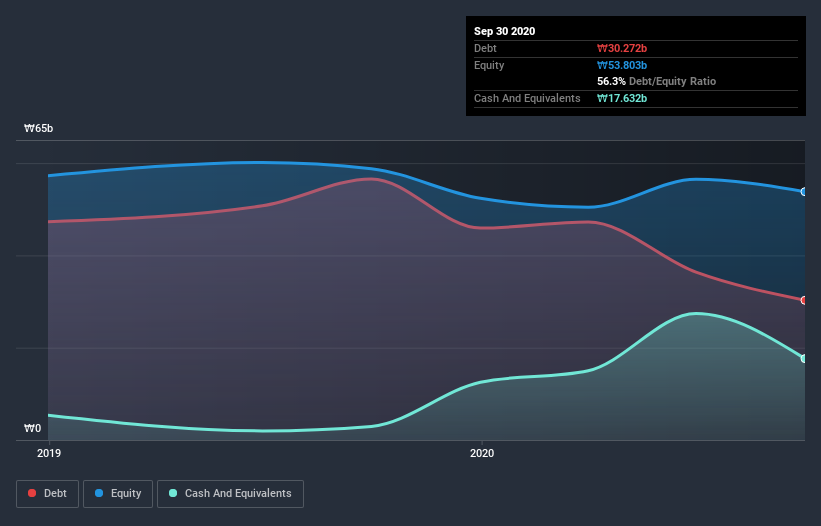Click the 2019 x-axis label
This screenshot has height=526, width=821.
(49, 453)
